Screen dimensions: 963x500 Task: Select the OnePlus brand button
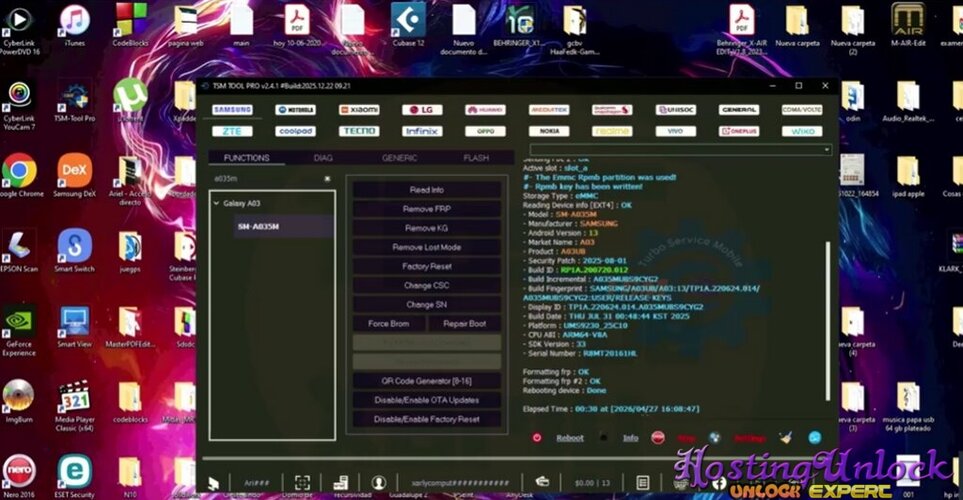pyautogui.click(x=739, y=131)
